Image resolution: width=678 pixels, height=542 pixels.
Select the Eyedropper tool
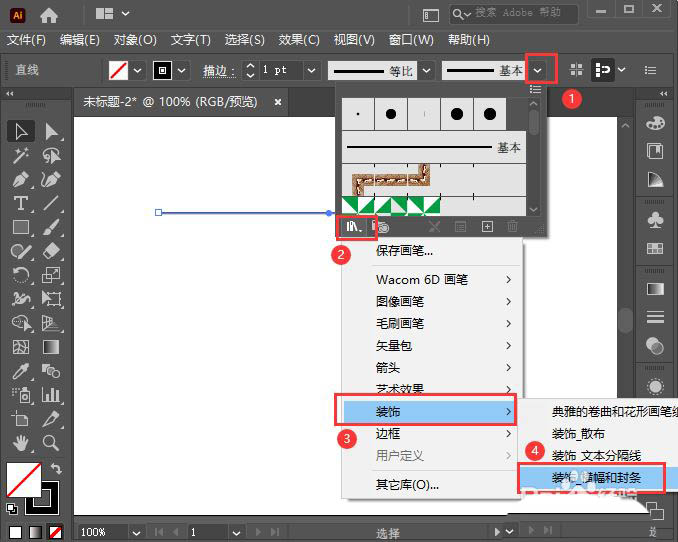click(x=21, y=371)
